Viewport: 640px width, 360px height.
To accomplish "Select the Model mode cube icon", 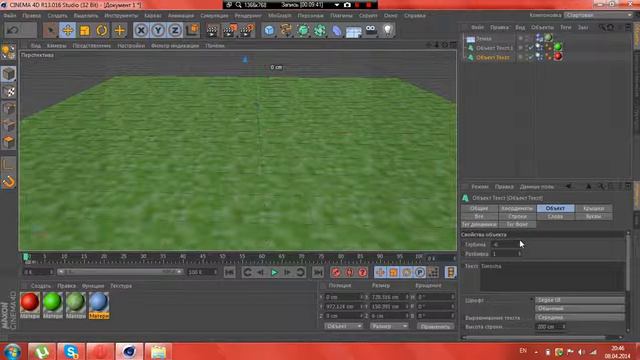I will click(x=8, y=74).
